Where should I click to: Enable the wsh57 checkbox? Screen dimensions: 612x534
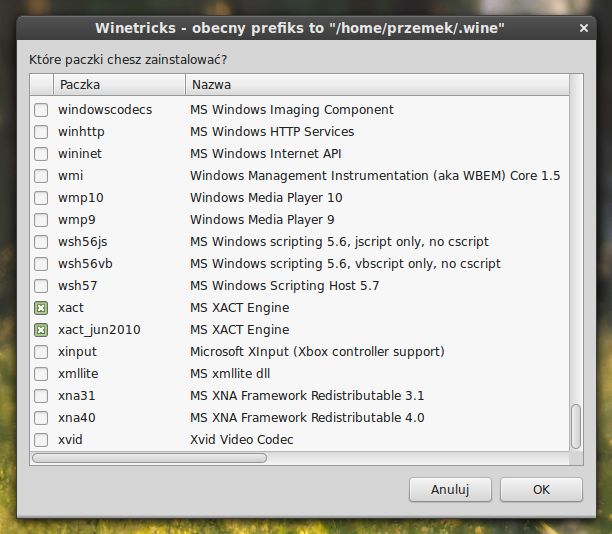[41, 286]
